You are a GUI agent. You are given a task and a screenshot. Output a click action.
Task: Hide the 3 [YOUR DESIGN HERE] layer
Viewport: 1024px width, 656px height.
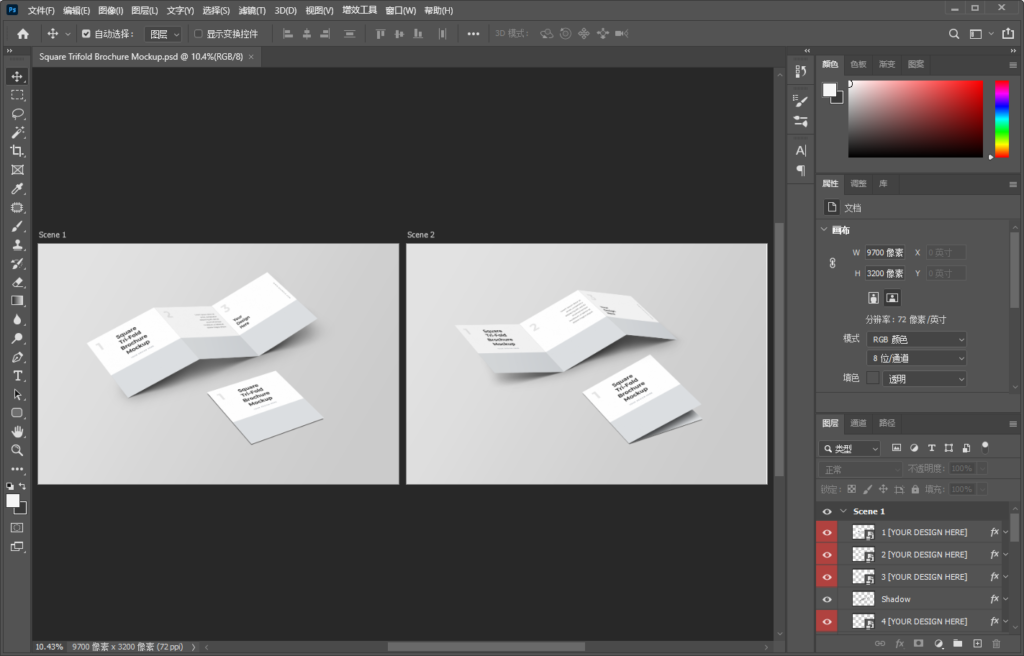click(x=827, y=577)
